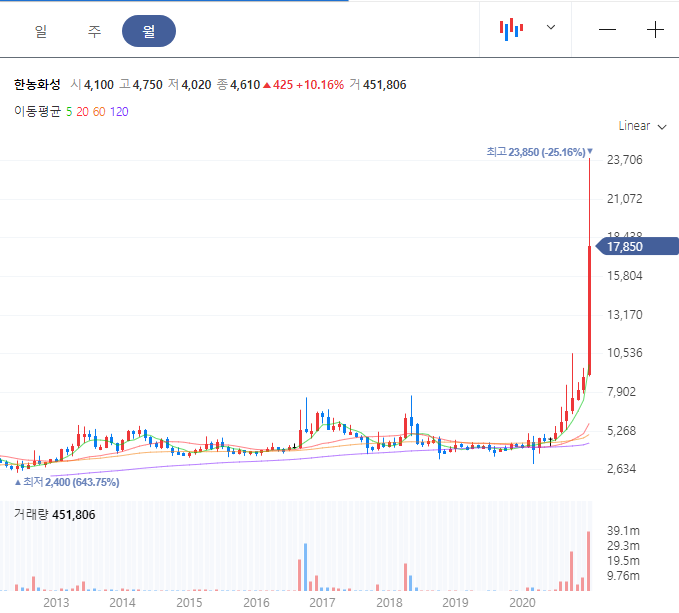Click the 2,634 price axis label
The height and width of the screenshot is (613, 679).
[621, 469]
